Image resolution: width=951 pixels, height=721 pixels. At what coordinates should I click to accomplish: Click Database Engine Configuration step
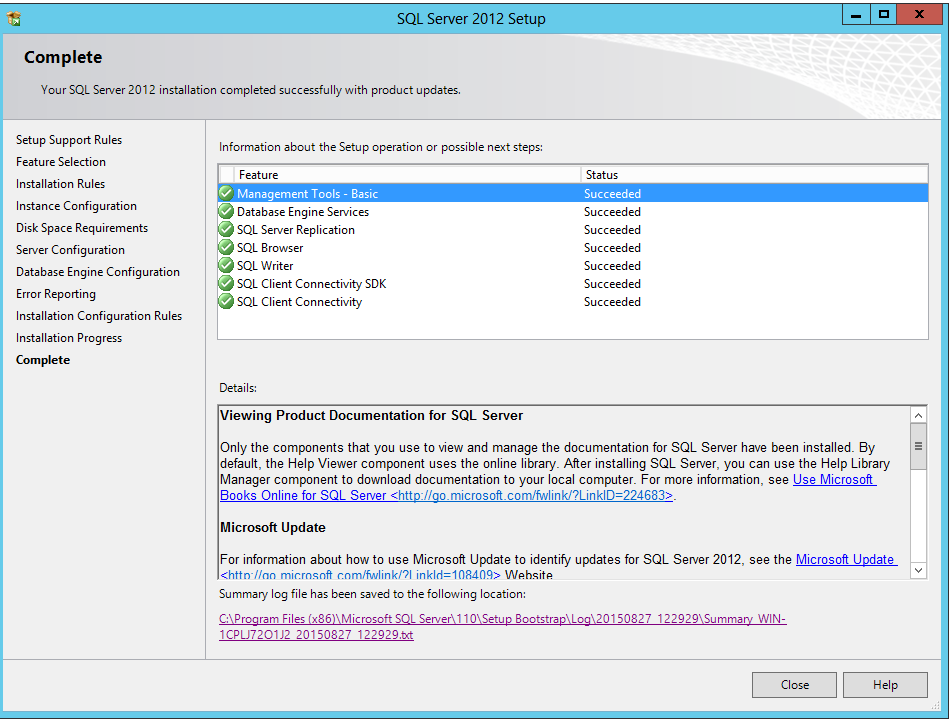[98, 272]
